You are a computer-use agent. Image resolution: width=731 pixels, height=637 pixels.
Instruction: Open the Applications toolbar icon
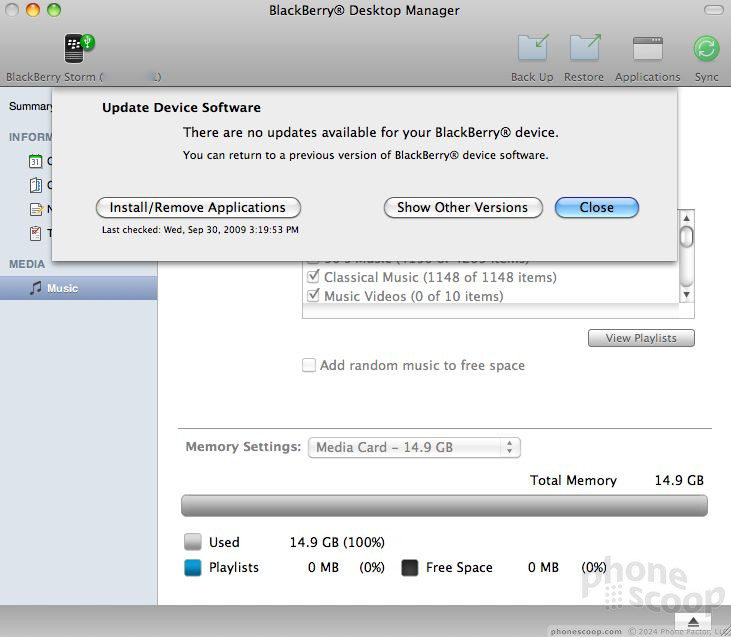click(x=648, y=48)
